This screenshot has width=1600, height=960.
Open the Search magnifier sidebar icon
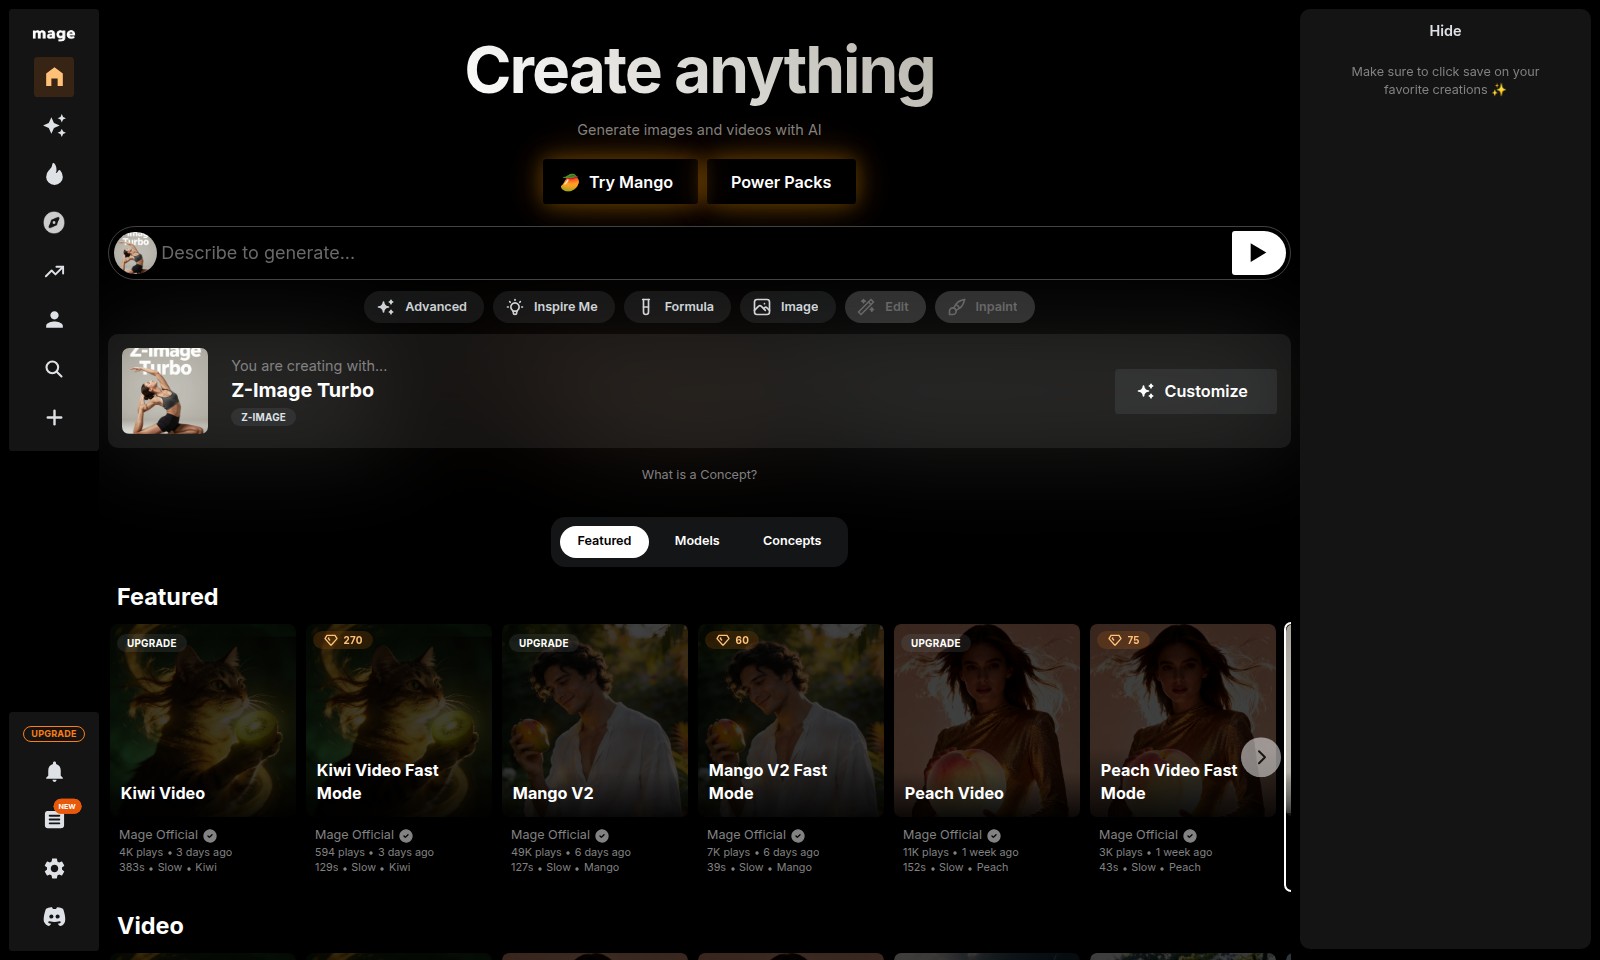(54, 369)
